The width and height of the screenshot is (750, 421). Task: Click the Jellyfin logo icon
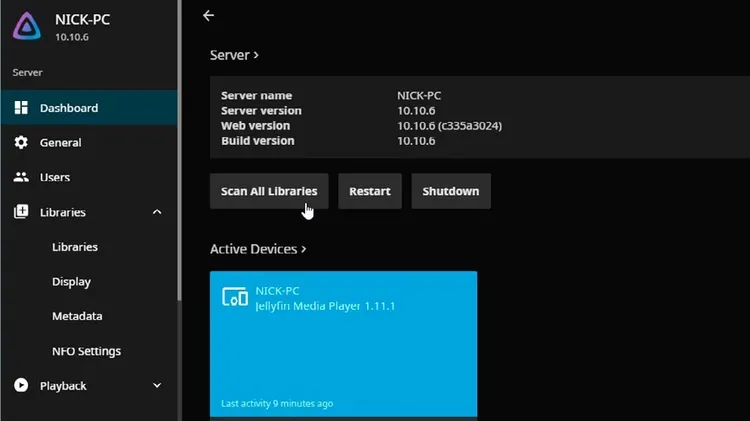pyautogui.click(x=27, y=26)
